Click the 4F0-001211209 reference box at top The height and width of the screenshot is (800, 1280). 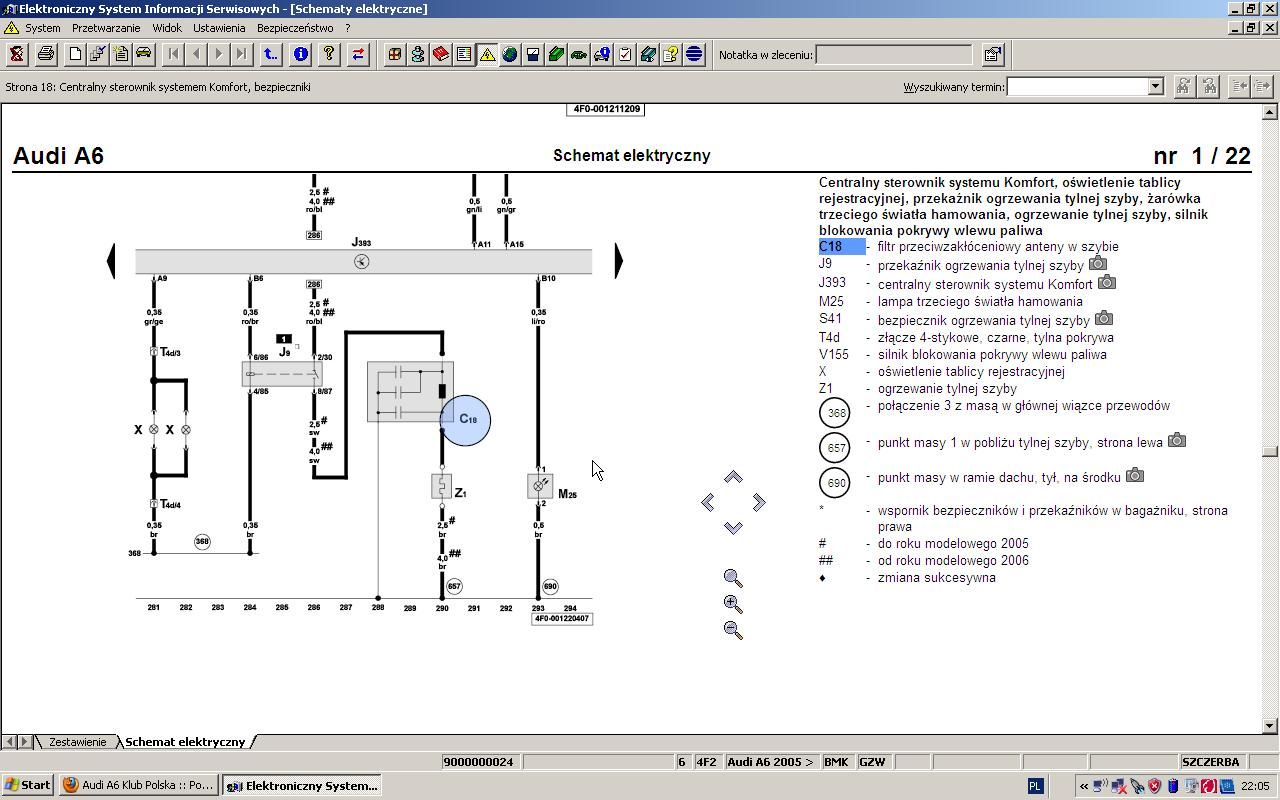click(605, 109)
